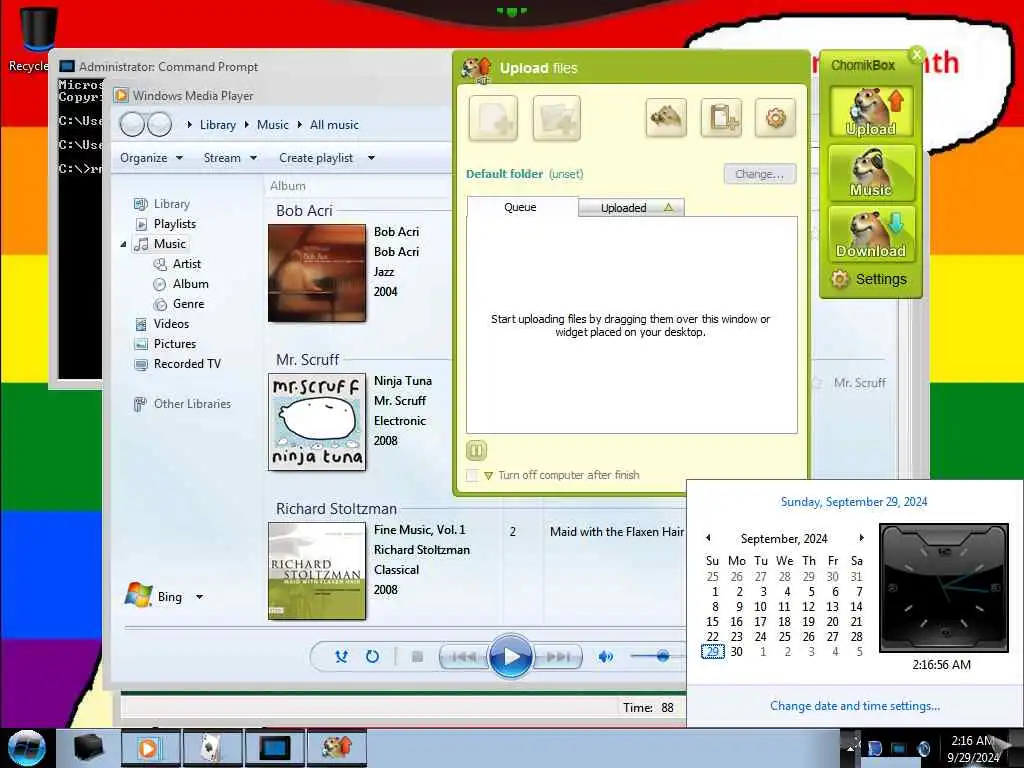Select day 30 in the calendar

[736, 652]
